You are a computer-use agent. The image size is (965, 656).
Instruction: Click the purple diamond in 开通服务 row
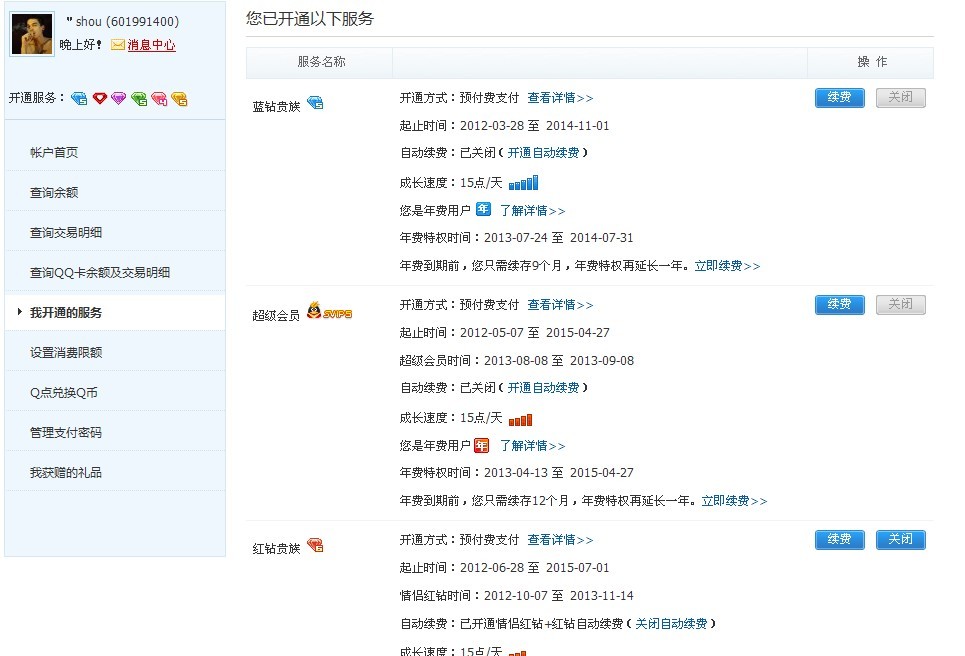pos(119,98)
